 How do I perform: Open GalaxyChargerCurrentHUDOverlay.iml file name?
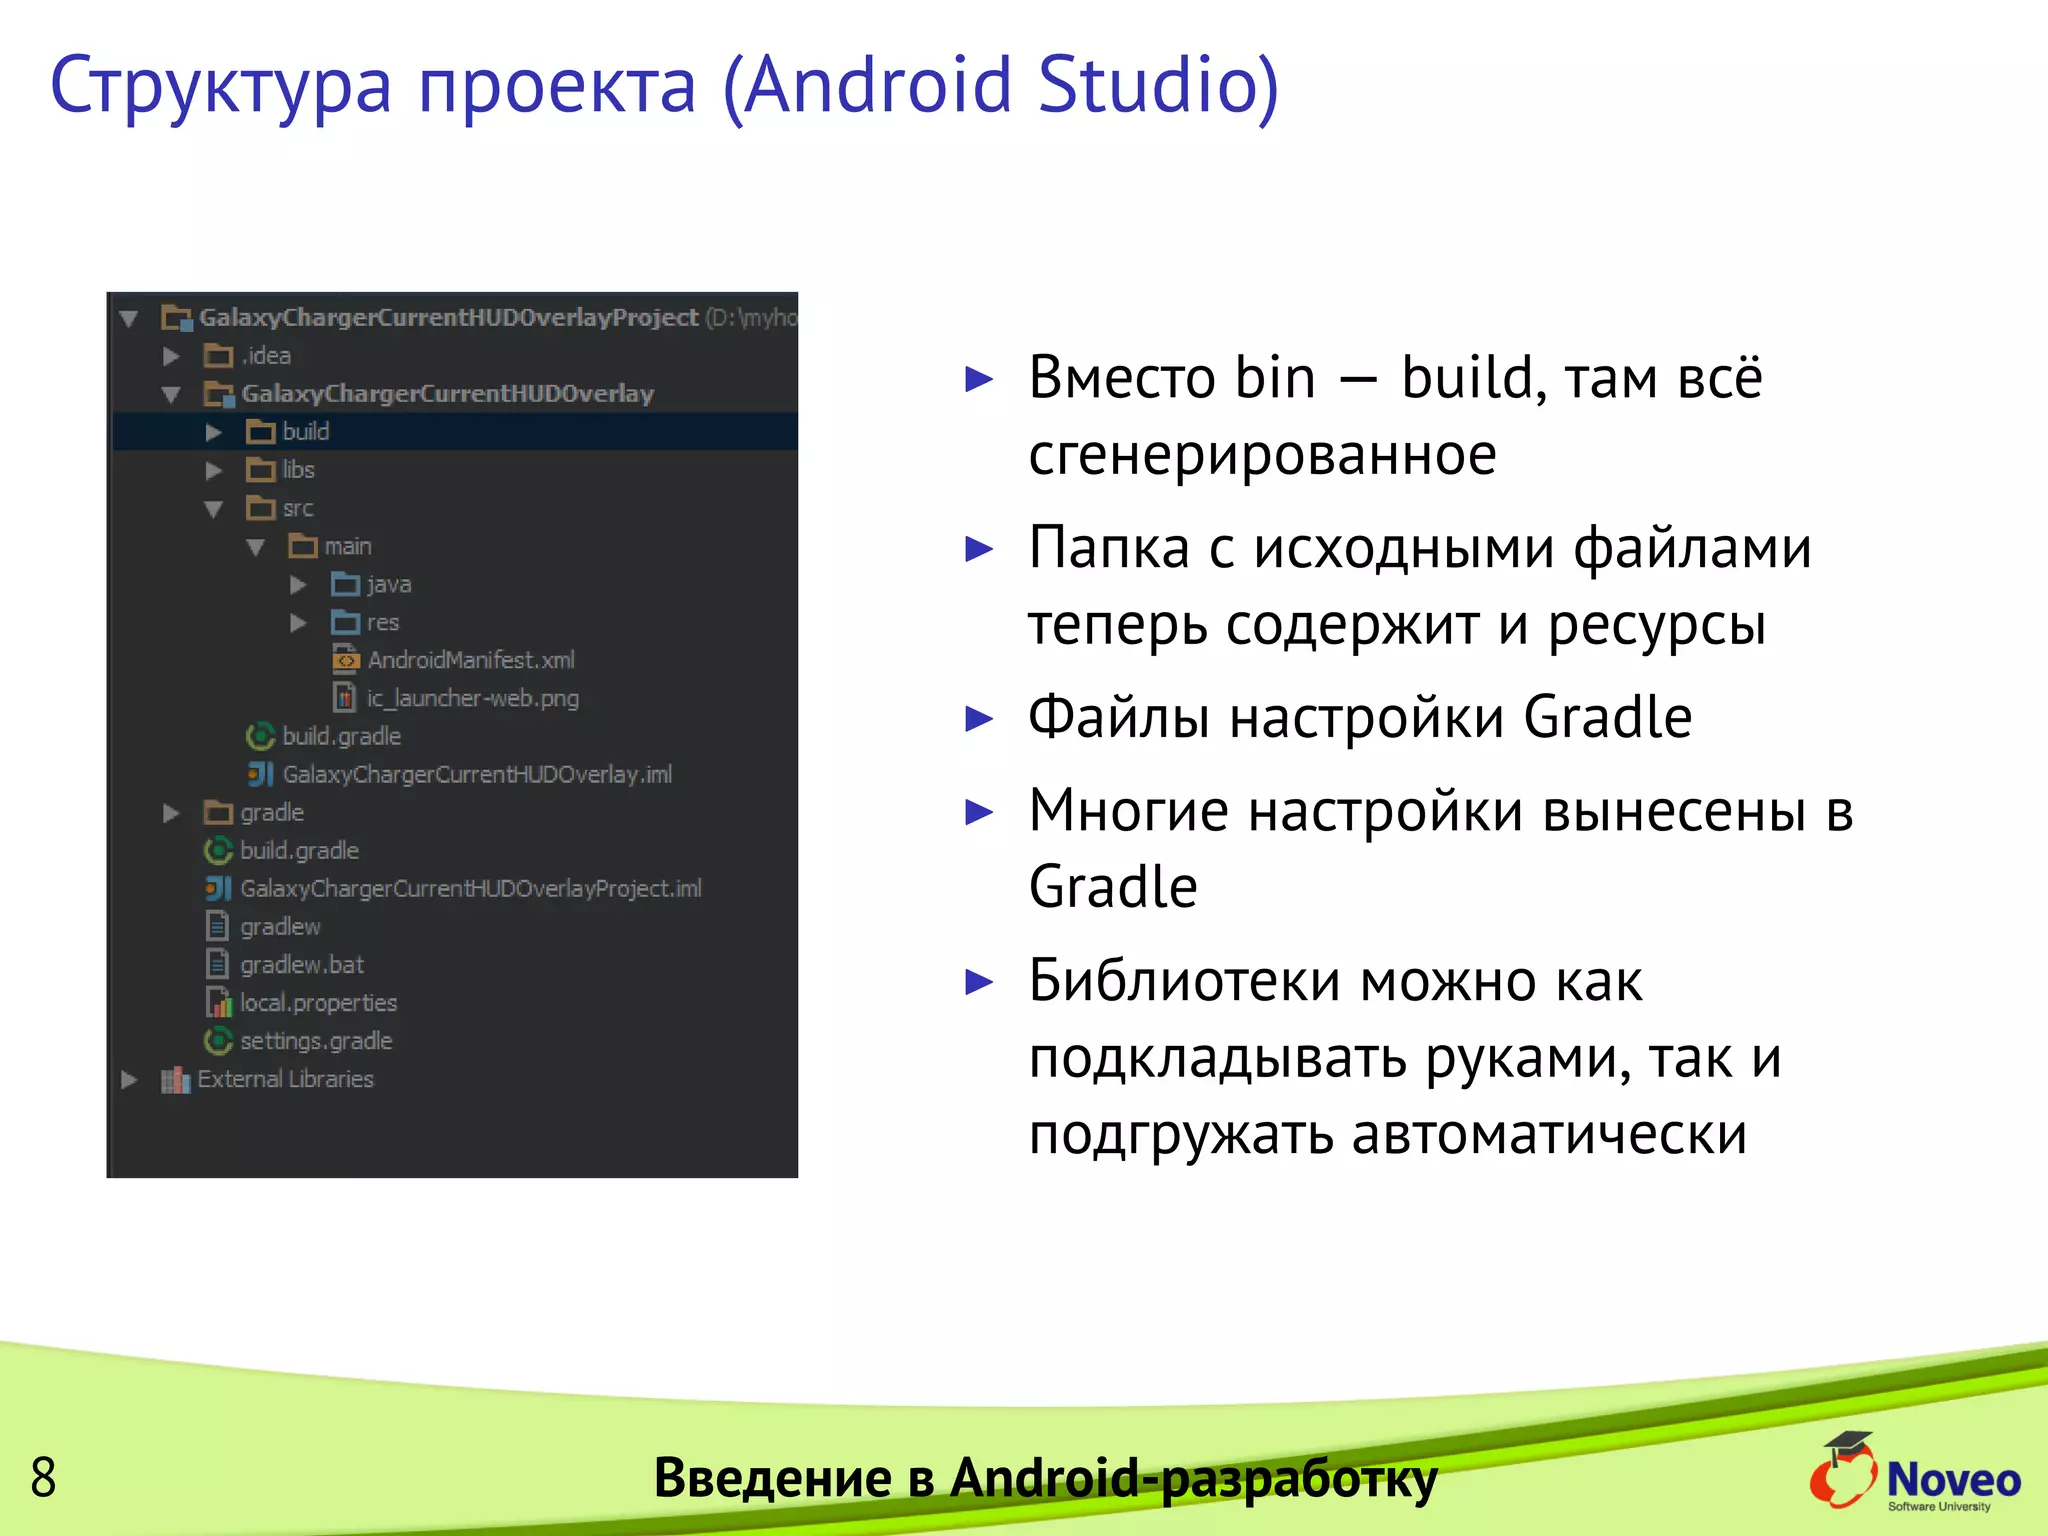[x=477, y=775]
